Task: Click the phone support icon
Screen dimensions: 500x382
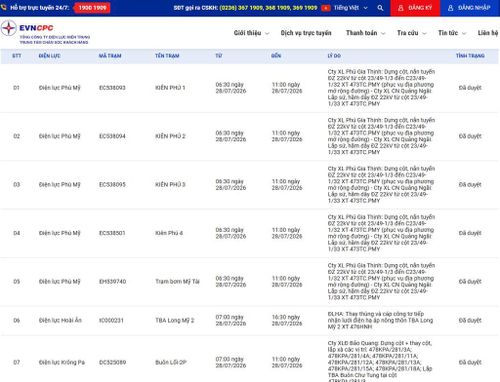Action: pyautogui.click(x=3, y=7)
